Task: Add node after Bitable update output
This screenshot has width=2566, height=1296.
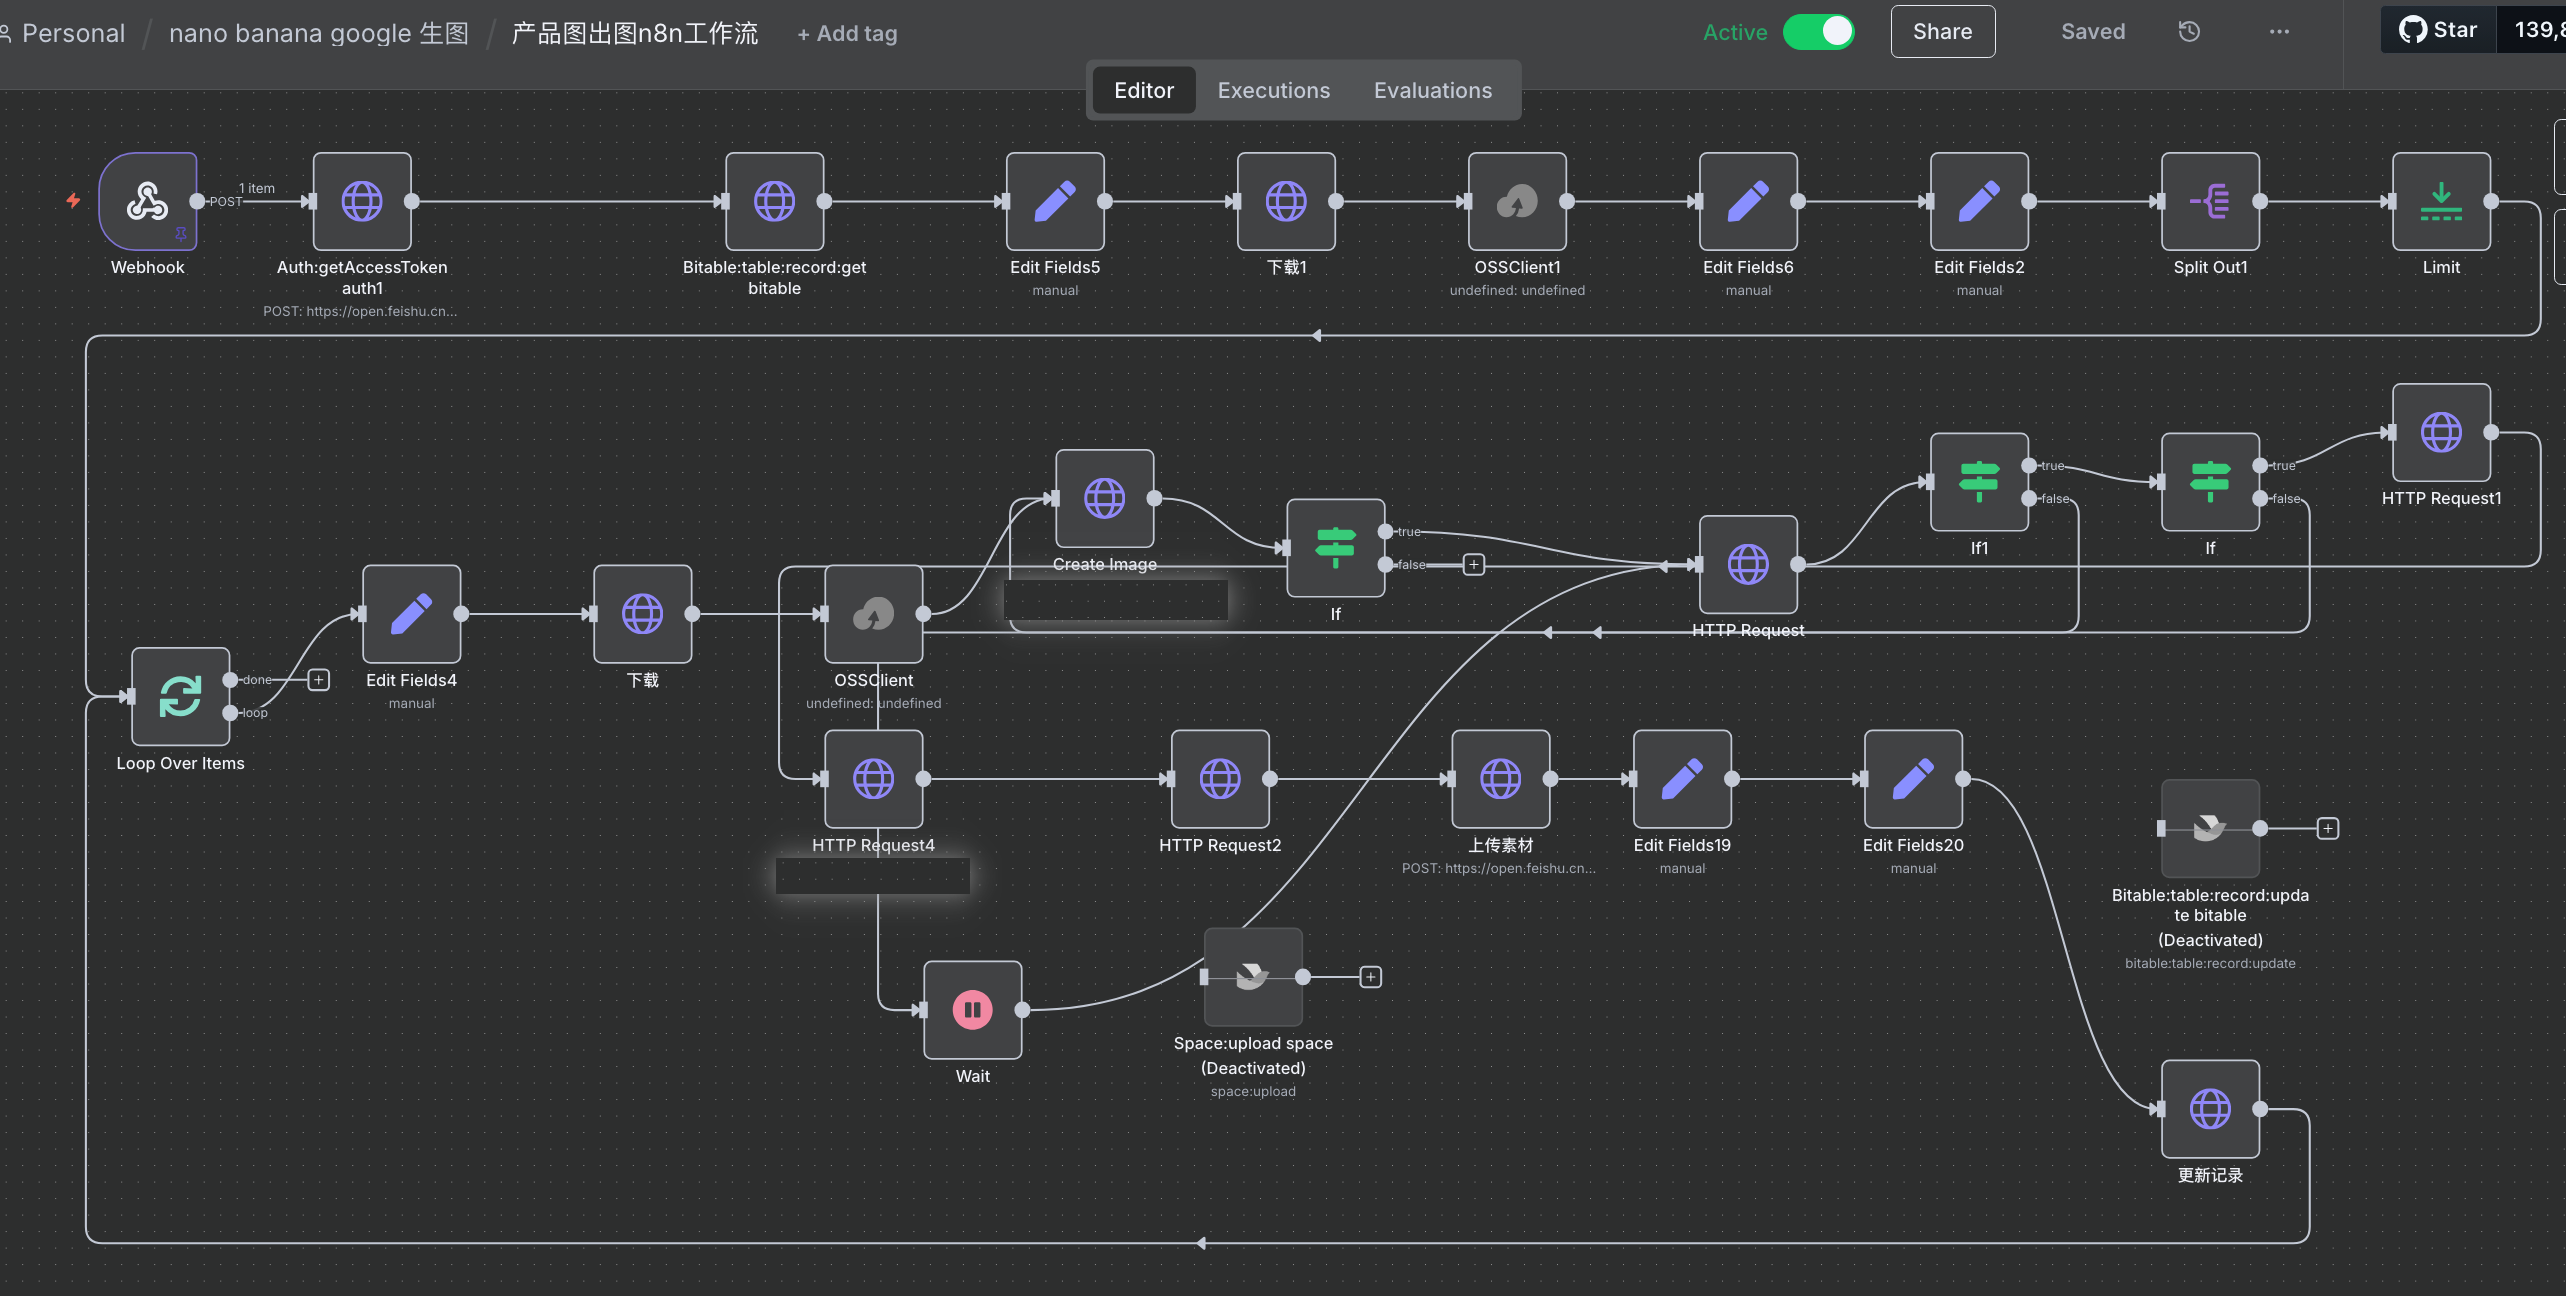Action: (2328, 828)
